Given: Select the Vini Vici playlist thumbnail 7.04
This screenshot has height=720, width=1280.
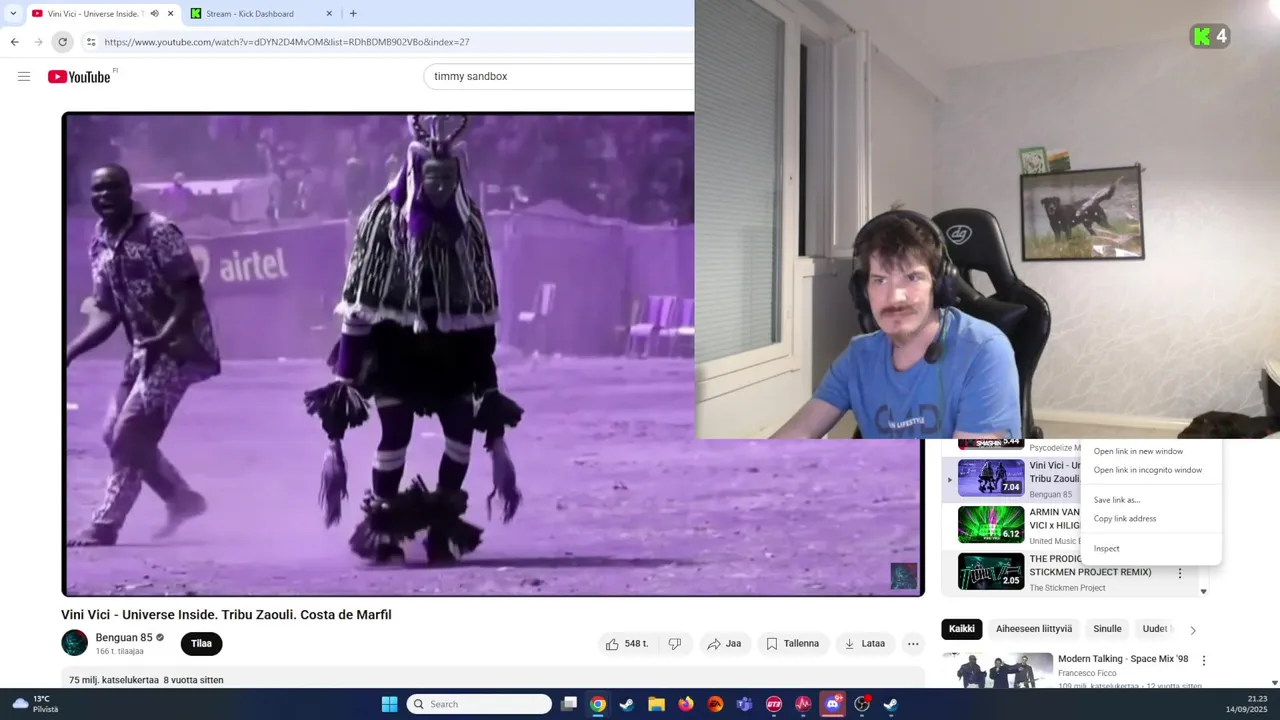Looking at the screenshot, I should [991, 478].
